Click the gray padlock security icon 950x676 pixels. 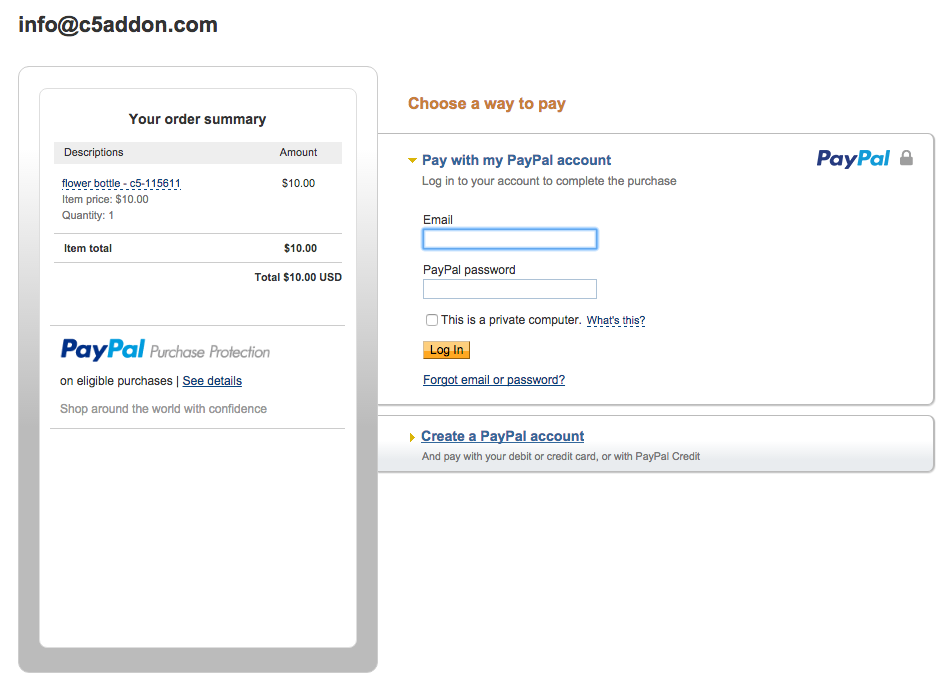click(906, 158)
